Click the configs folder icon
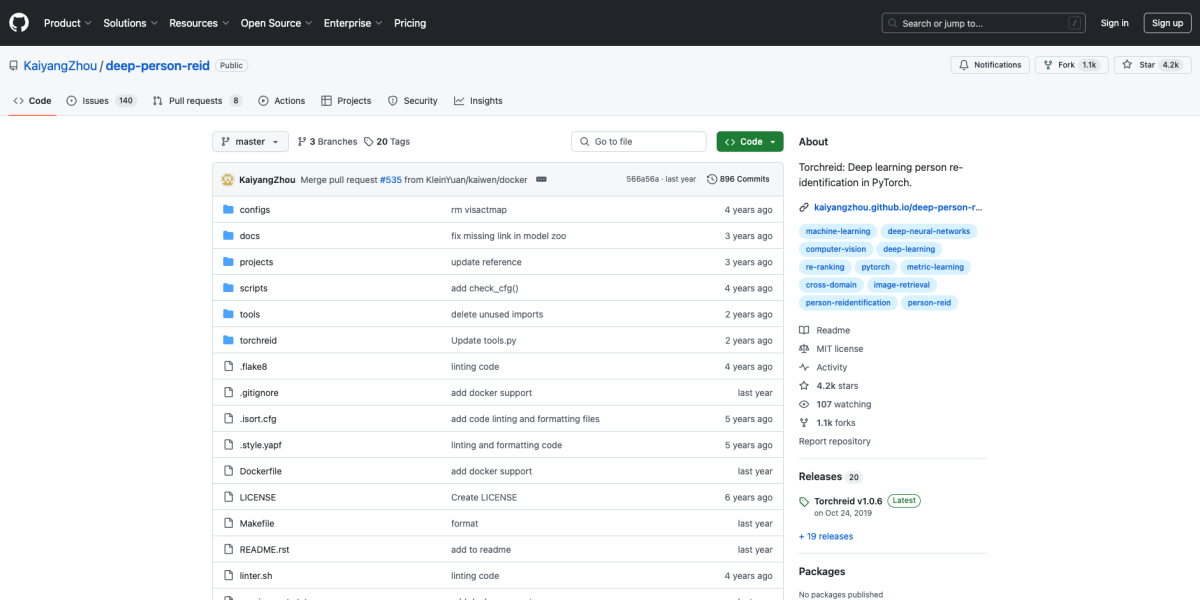Viewport: 1200px width, 600px height. coord(228,210)
